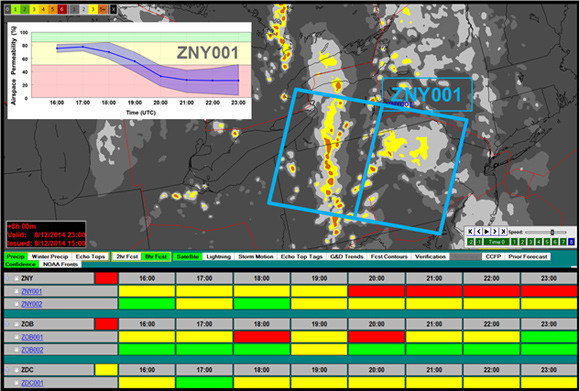Jump to last frame of animation
The height and width of the screenshot is (391, 579).
coord(503,231)
